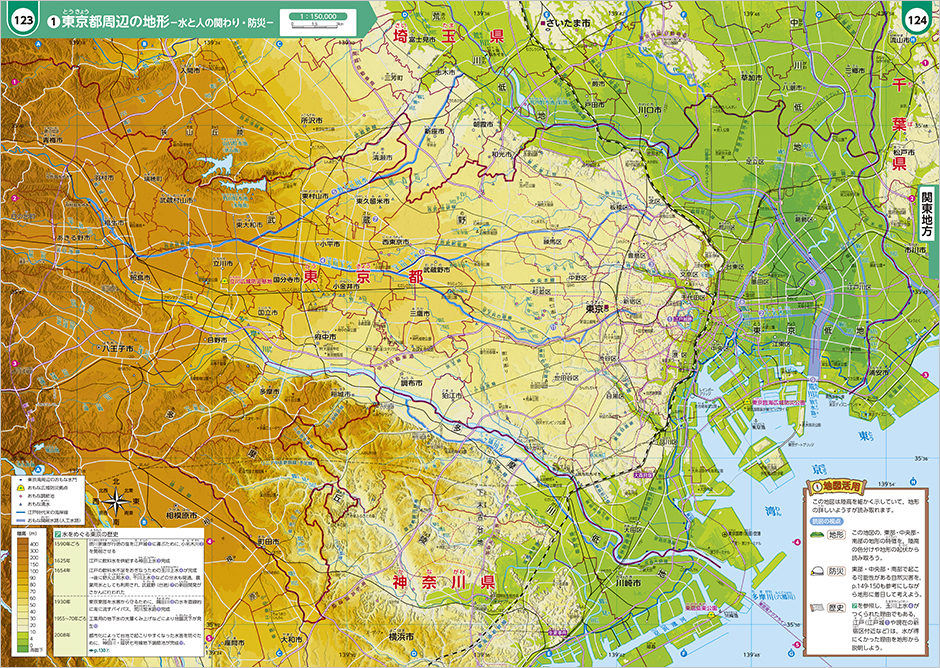The width and height of the screenshot is (940, 668).
Task: Click the scroll icon beside 歴史
Action: [x=816, y=607]
